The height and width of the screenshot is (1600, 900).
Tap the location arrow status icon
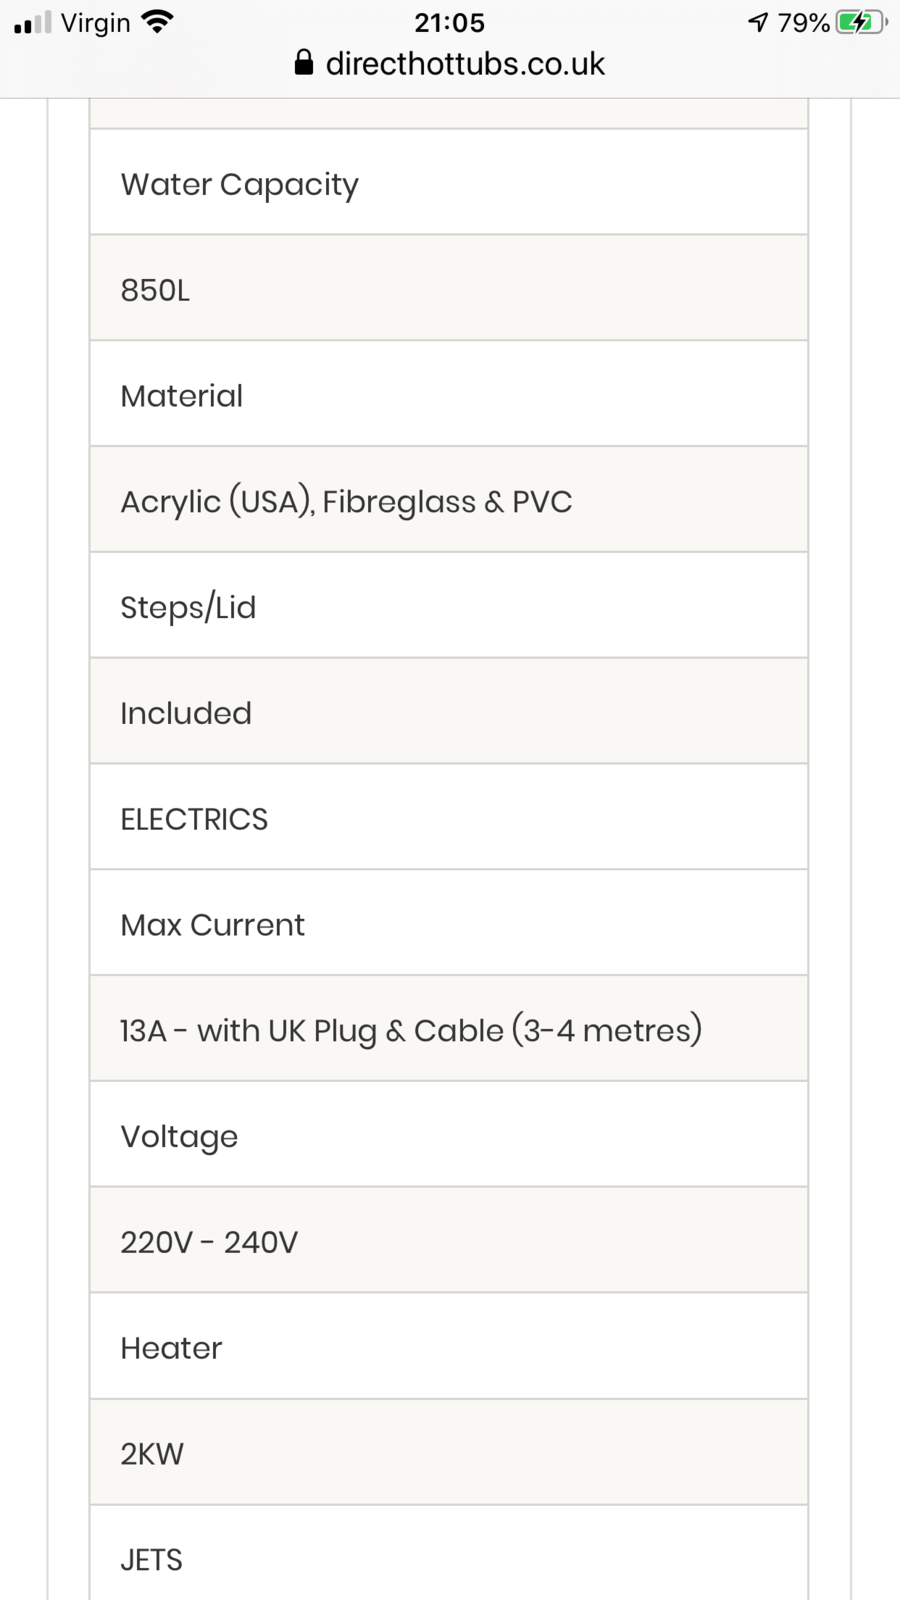[x=758, y=23]
